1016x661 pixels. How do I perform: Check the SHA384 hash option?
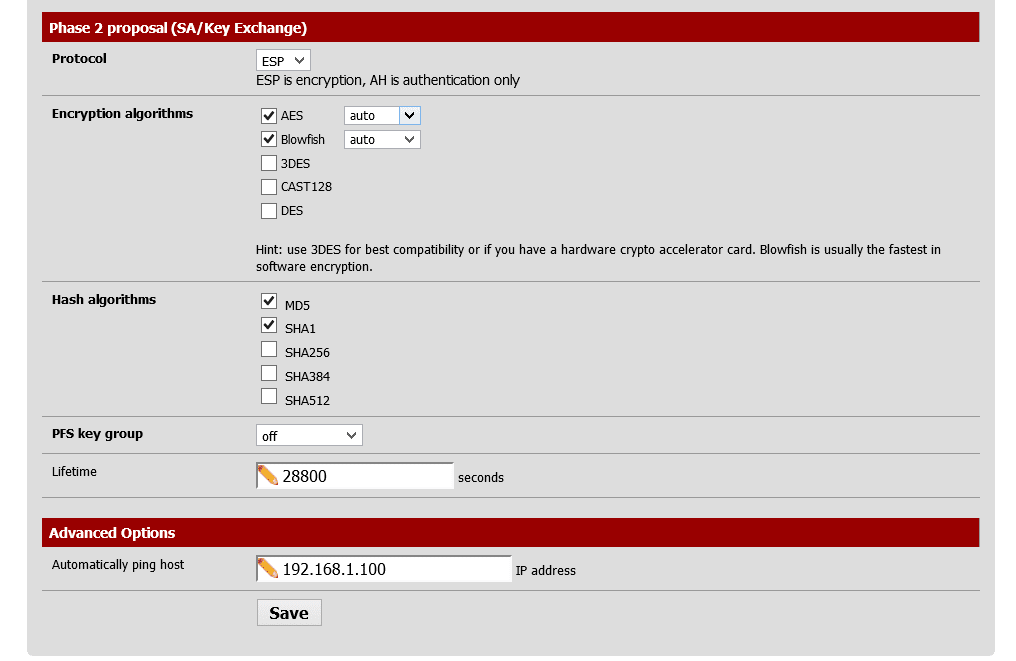click(x=268, y=373)
